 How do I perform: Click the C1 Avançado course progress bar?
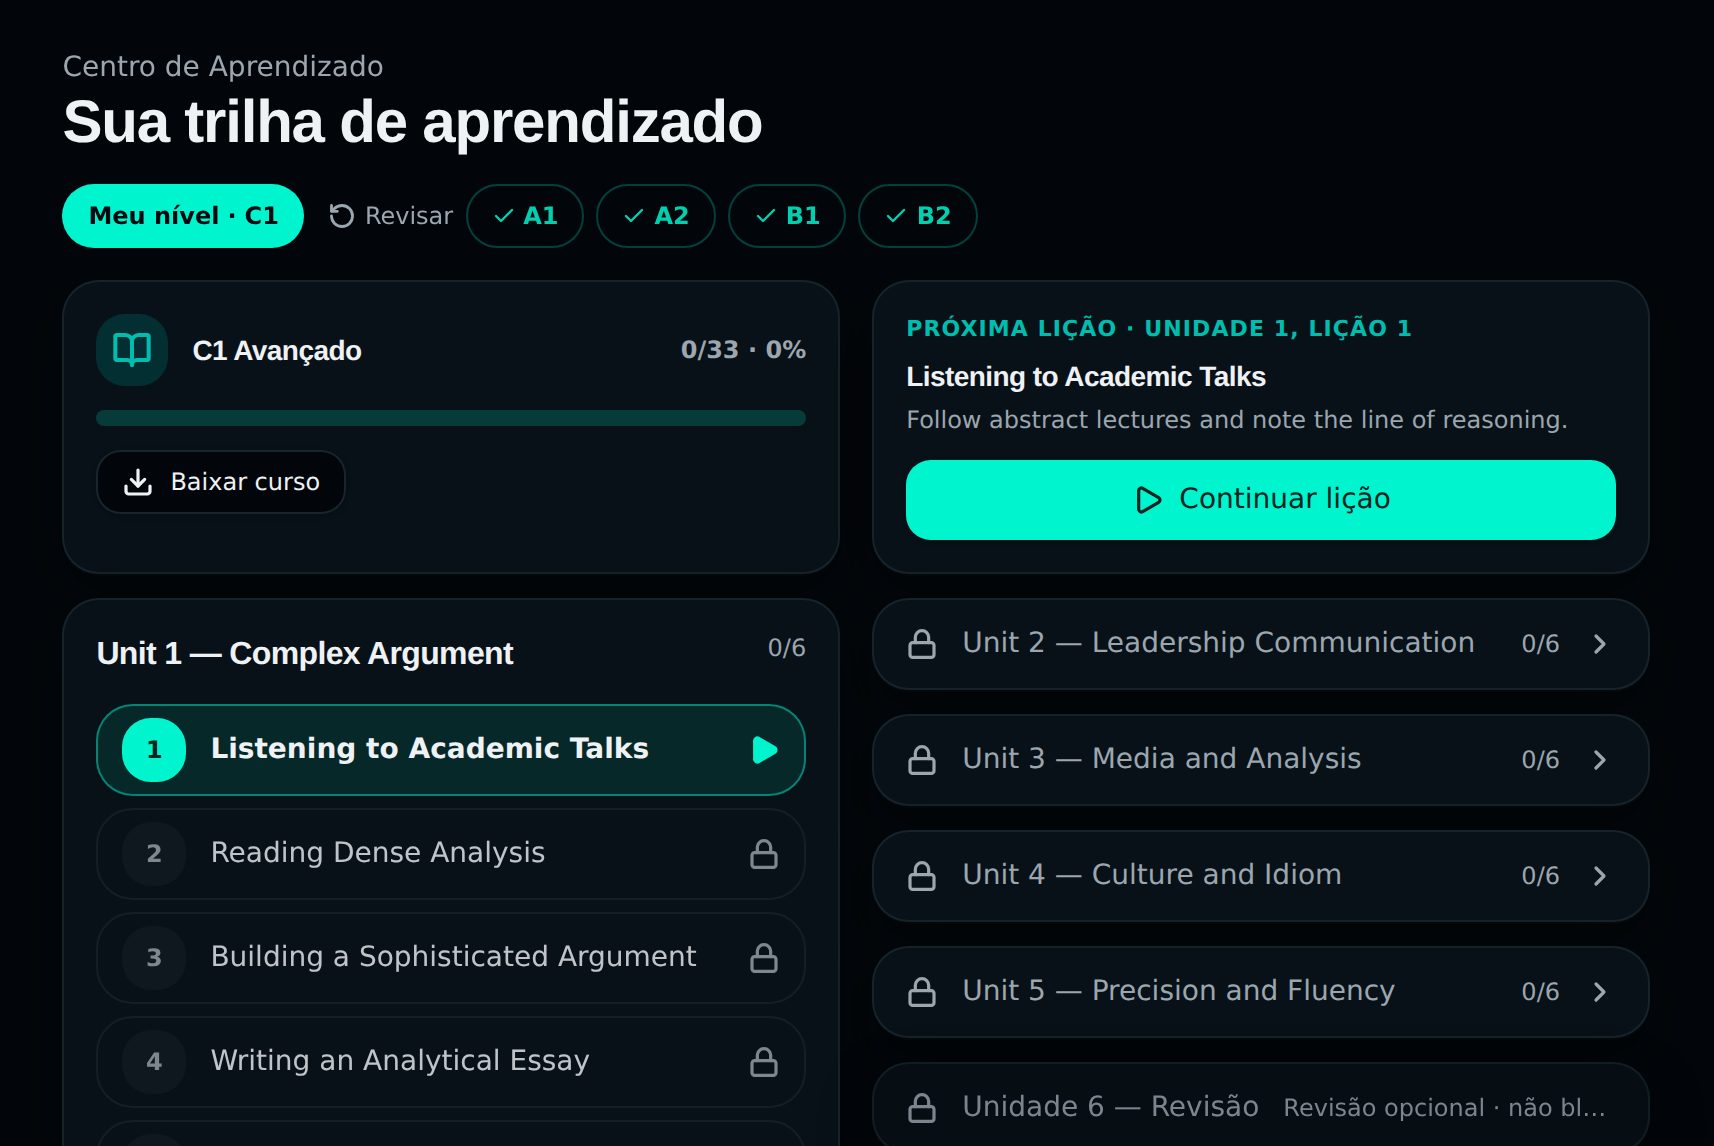[451, 418]
